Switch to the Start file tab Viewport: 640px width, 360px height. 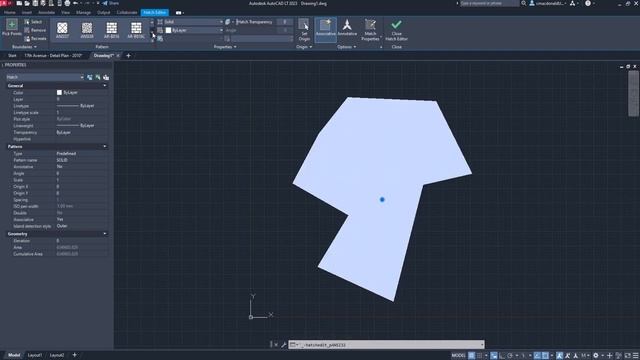coord(12,56)
